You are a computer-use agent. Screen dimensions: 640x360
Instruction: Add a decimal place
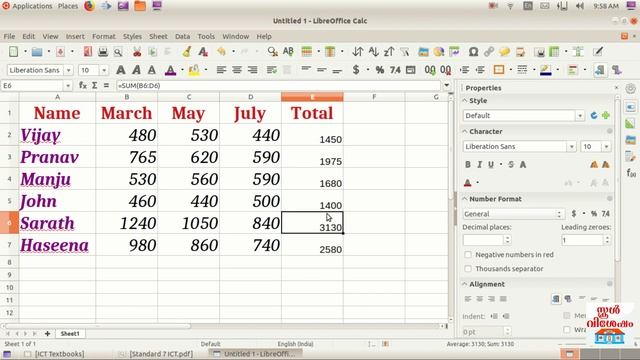tap(430, 70)
